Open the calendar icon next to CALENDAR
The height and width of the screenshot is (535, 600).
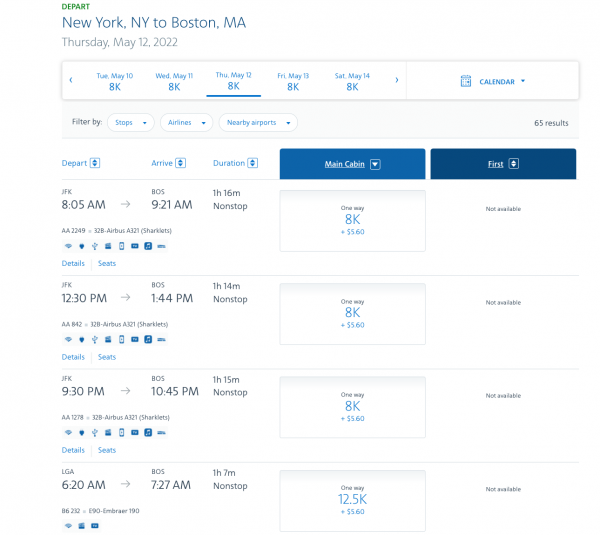coord(465,81)
